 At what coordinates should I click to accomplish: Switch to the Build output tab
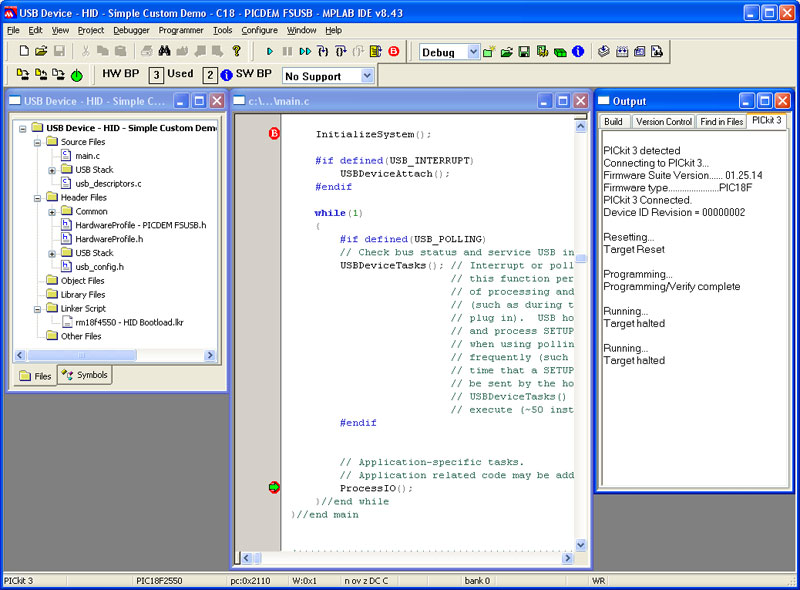point(613,121)
